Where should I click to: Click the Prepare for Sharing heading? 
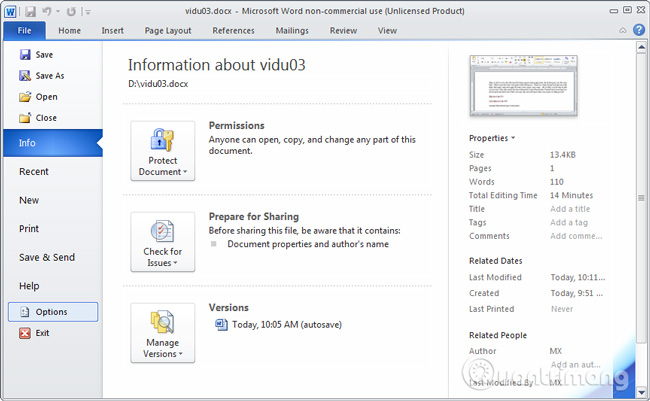(x=254, y=216)
